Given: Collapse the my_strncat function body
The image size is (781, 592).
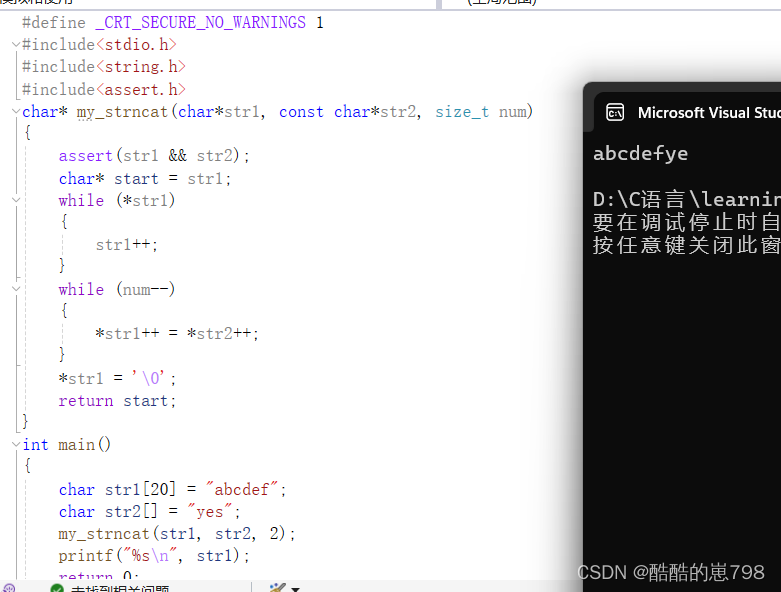Looking at the screenshot, I should tap(16, 111).
